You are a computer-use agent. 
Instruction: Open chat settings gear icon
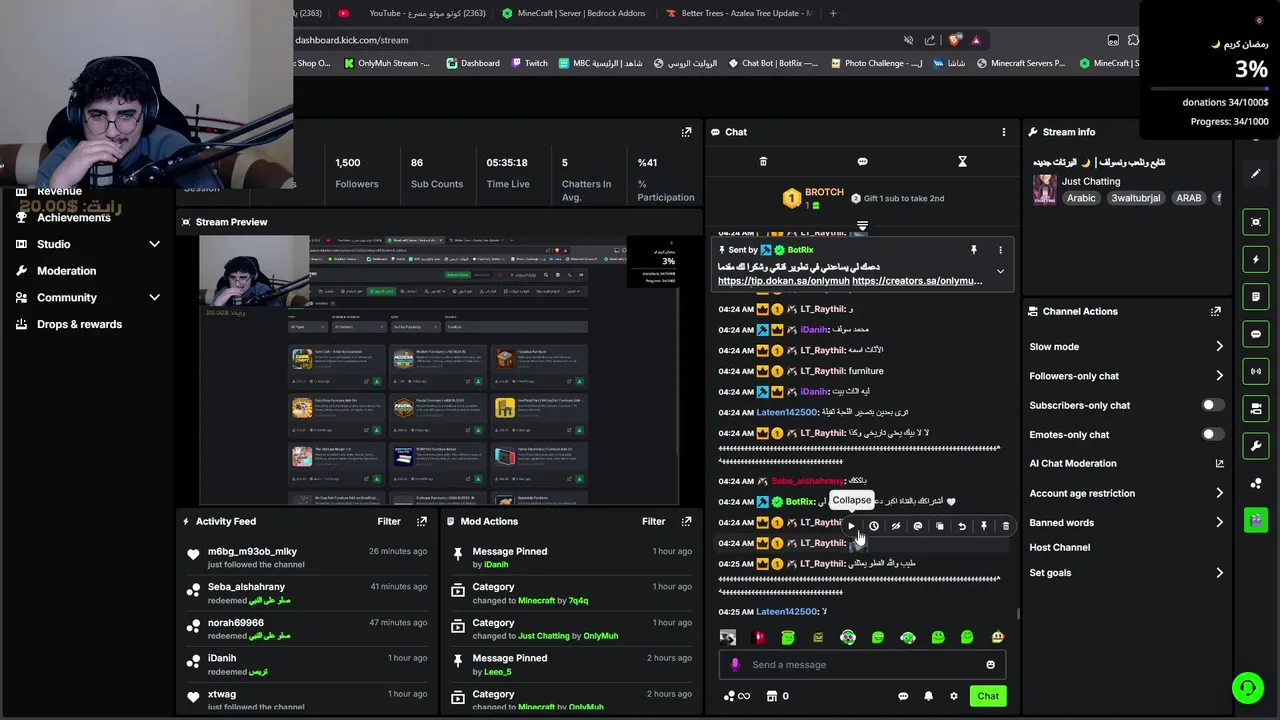pyautogui.click(x=953, y=696)
